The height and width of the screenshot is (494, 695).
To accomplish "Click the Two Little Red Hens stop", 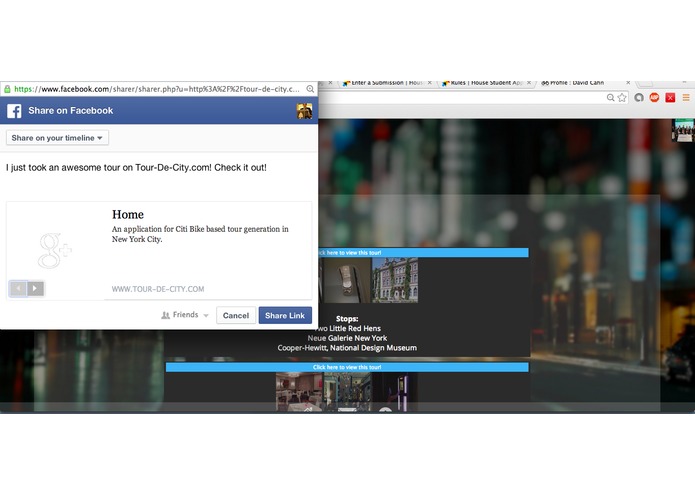I will pyautogui.click(x=349, y=328).
